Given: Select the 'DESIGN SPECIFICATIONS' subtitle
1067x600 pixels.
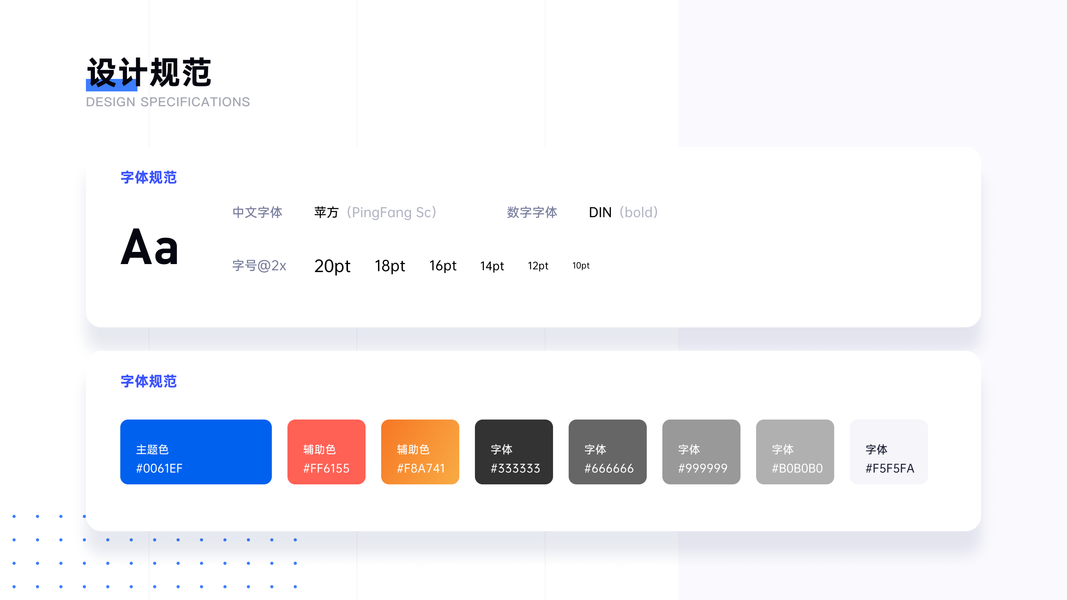Looking at the screenshot, I should tap(168, 102).
